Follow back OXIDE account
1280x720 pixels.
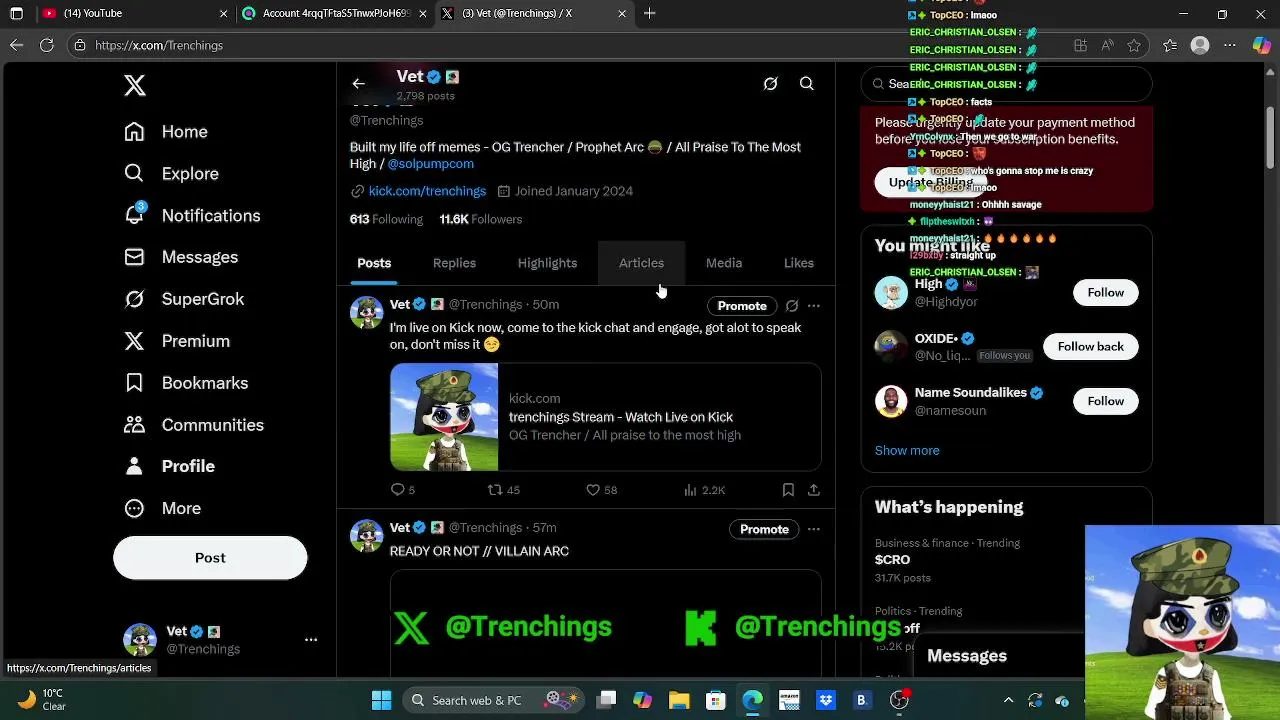(1090, 346)
